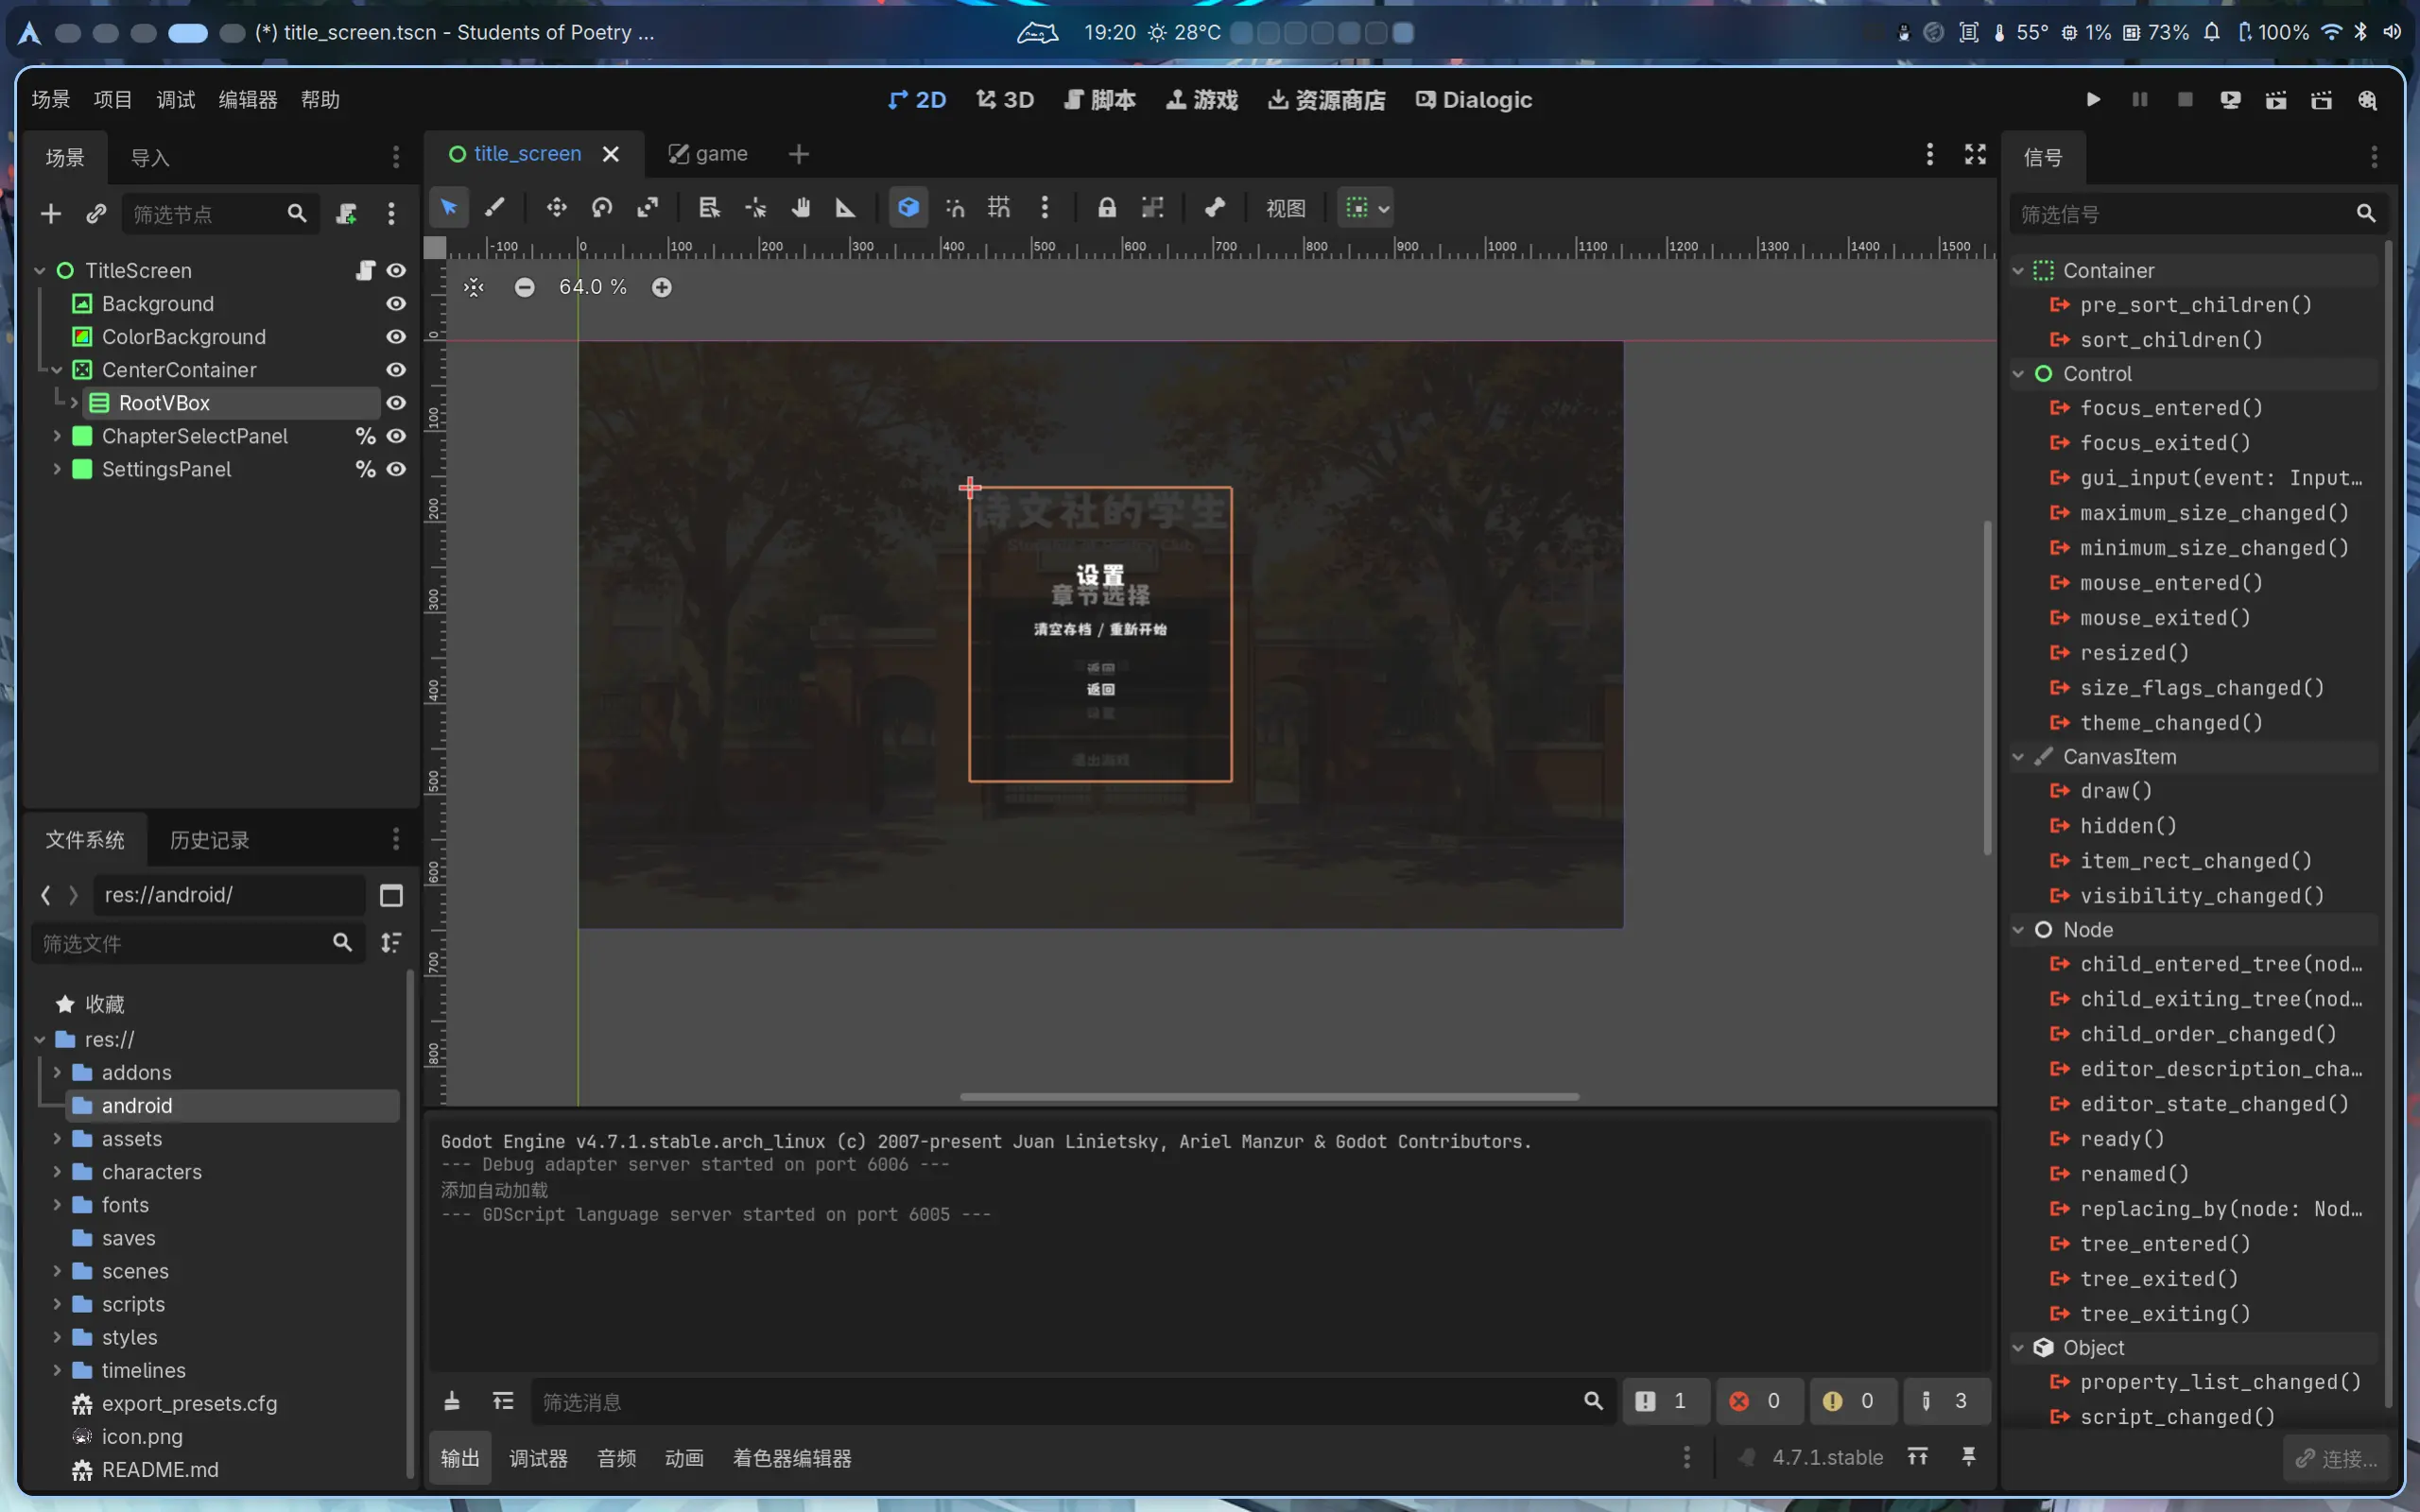The height and width of the screenshot is (1512, 2420).
Task: Collapse the TitleScreen root node
Action: [40, 271]
